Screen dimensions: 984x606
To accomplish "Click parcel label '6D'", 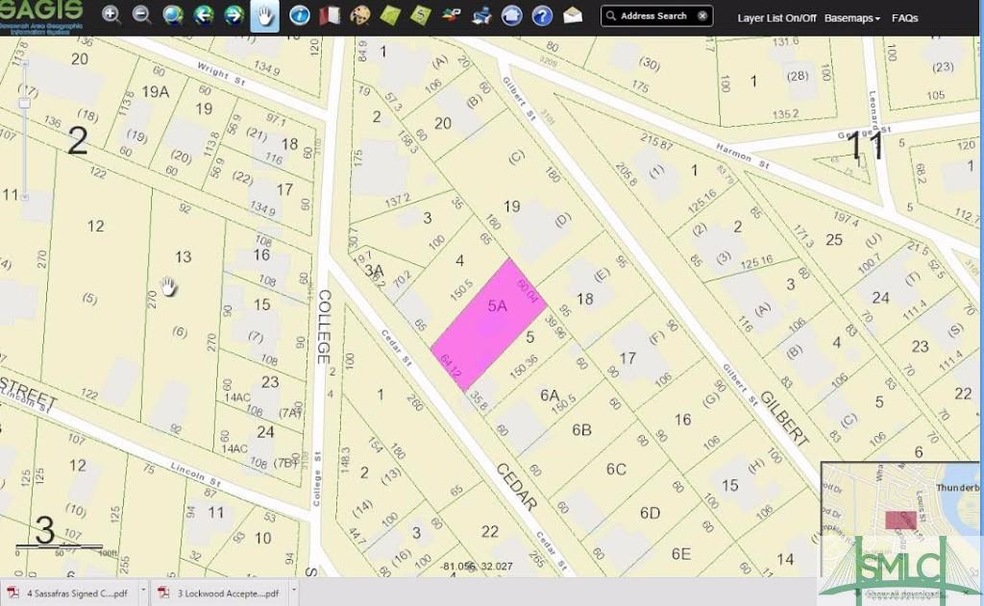I will tap(650, 513).
